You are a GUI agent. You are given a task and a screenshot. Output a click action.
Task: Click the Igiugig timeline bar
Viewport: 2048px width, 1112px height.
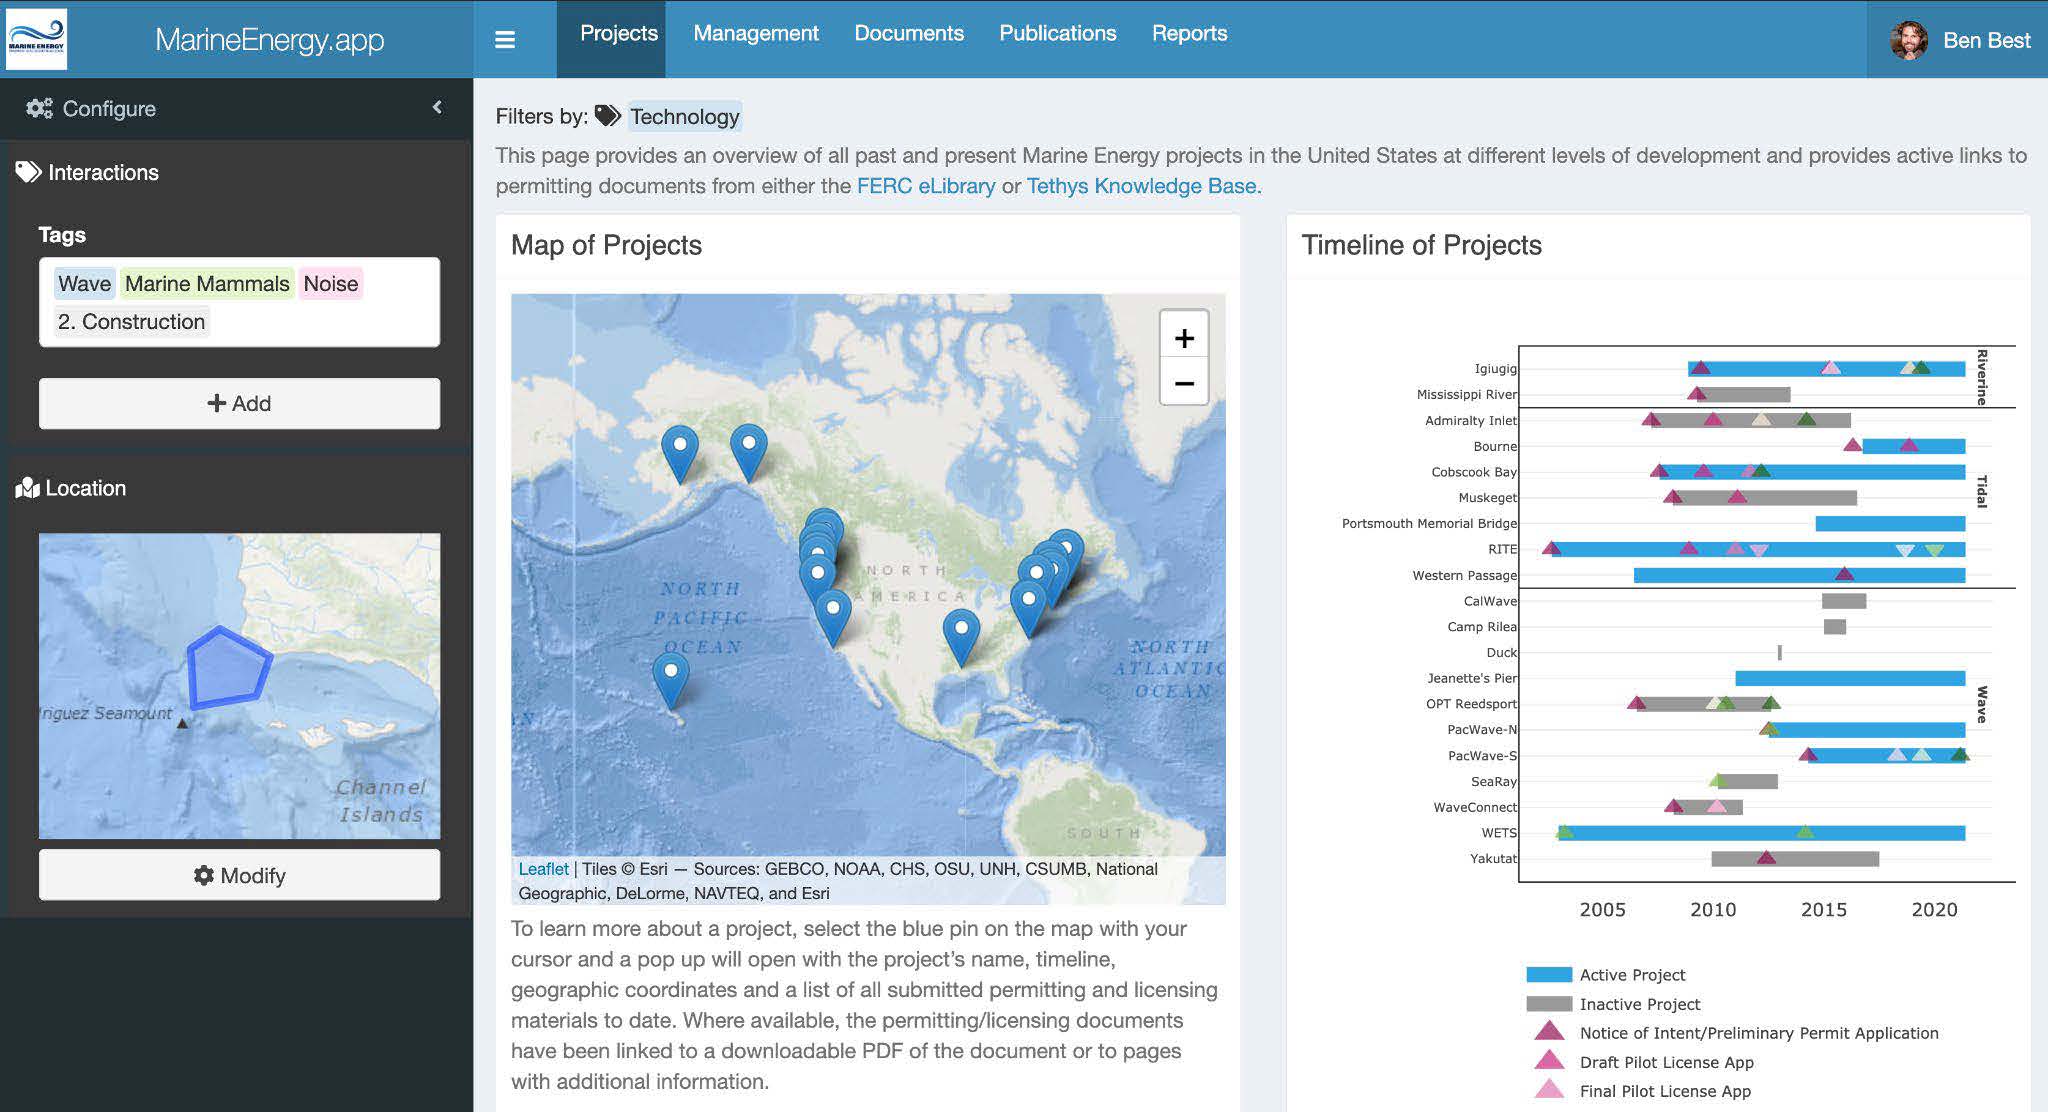1826,369
